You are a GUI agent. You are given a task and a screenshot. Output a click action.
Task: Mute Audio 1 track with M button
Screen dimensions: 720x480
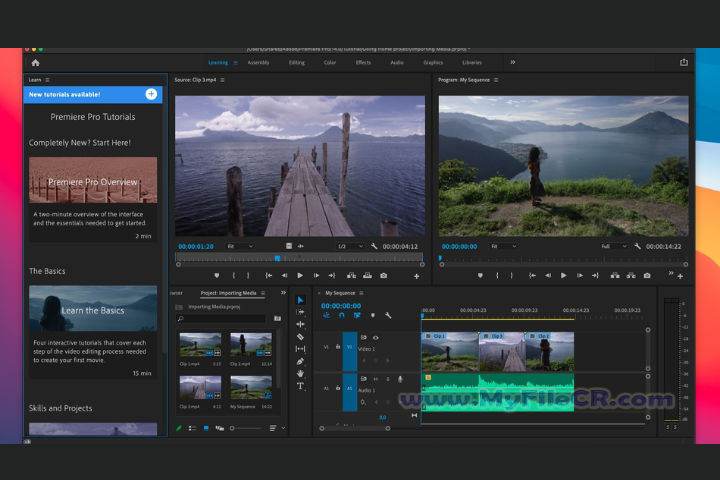pyautogui.click(x=376, y=379)
